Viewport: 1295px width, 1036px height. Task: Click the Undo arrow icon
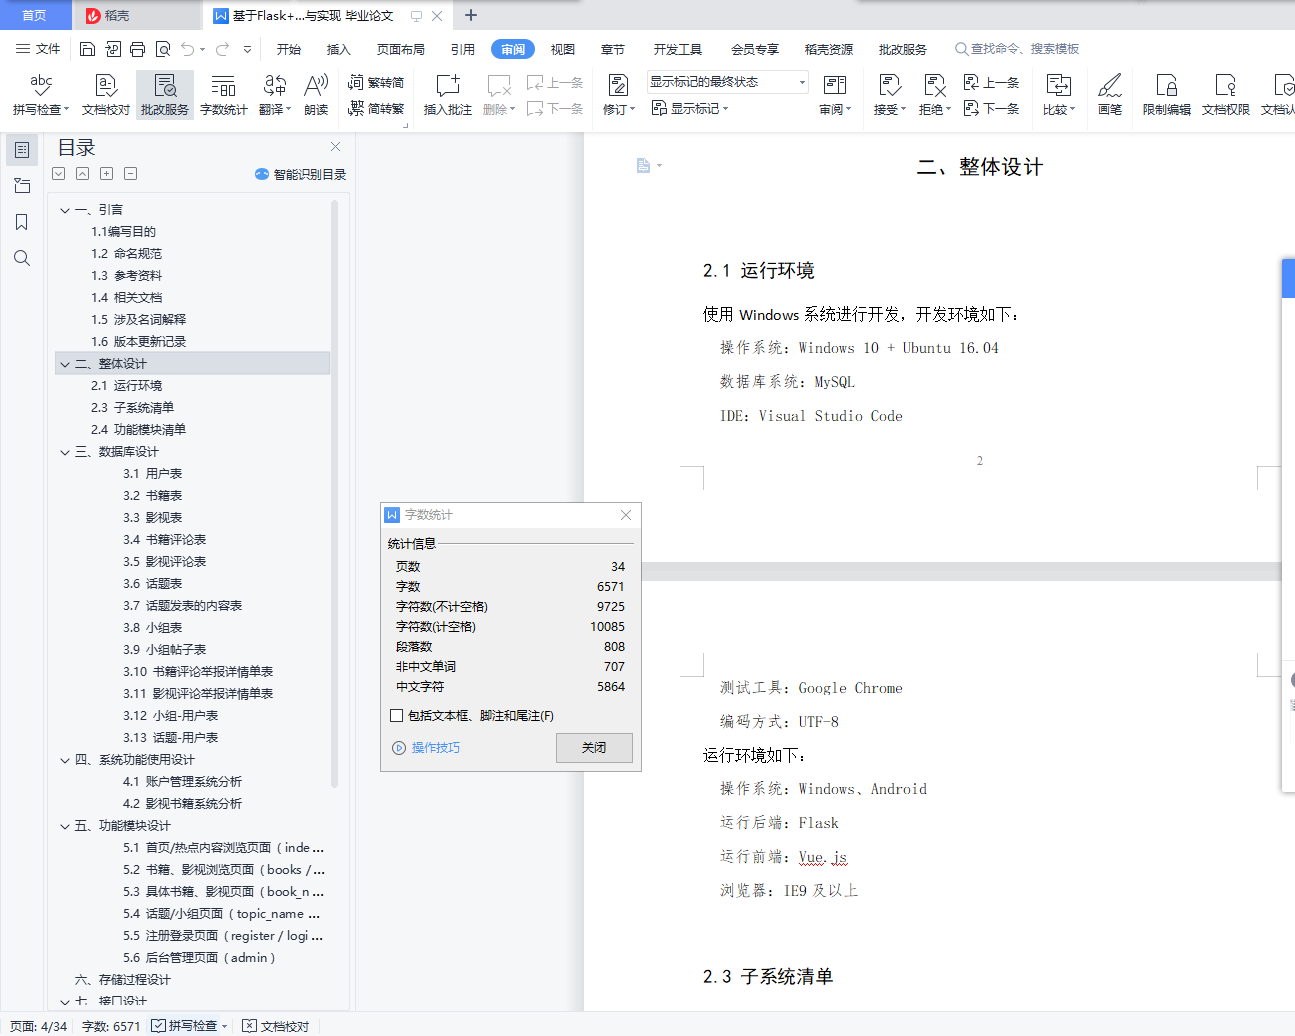[x=187, y=49]
